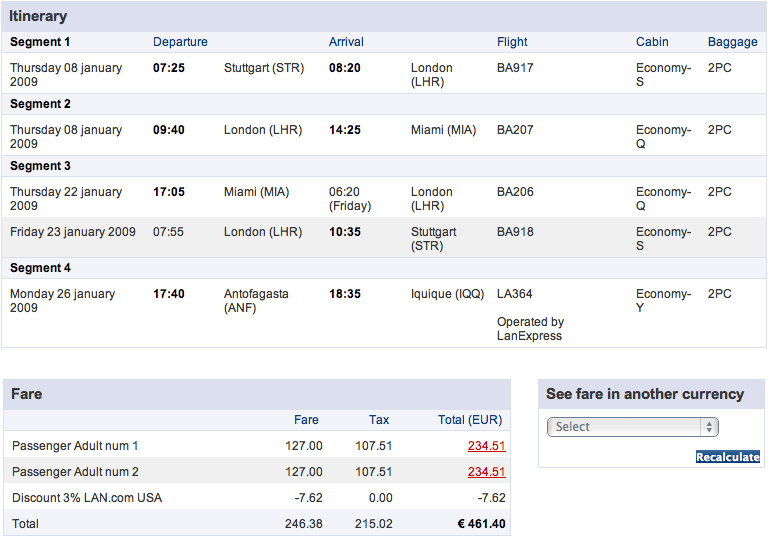Click the Recalculate button
This screenshot has height=536, width=768.
coord(727,457)
